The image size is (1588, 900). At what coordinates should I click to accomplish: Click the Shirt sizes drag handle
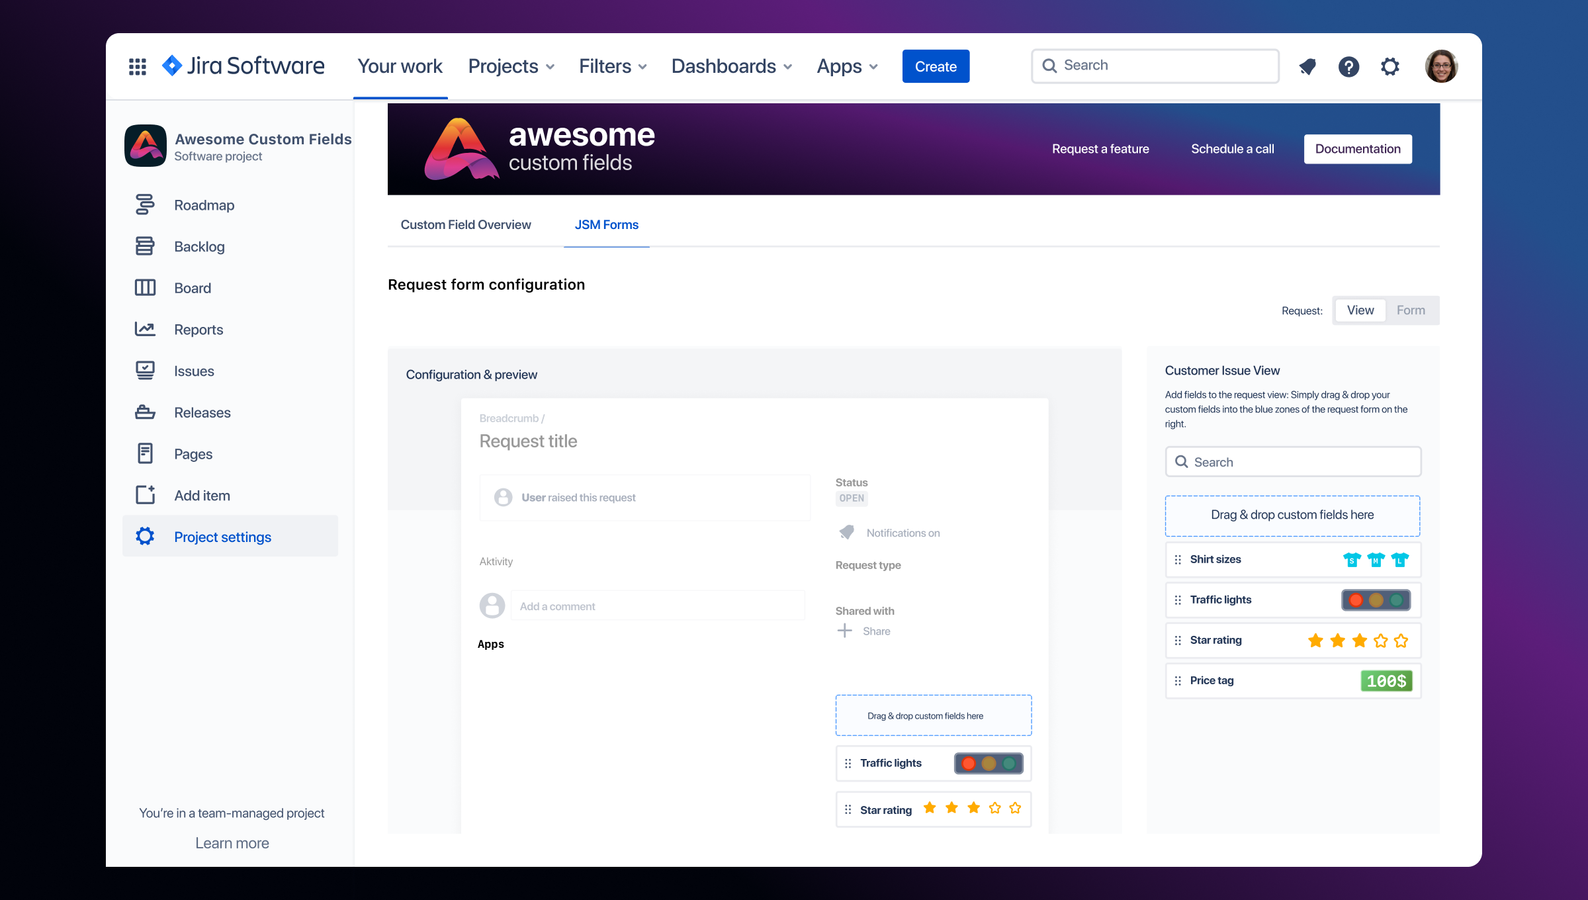point(1178,560)
